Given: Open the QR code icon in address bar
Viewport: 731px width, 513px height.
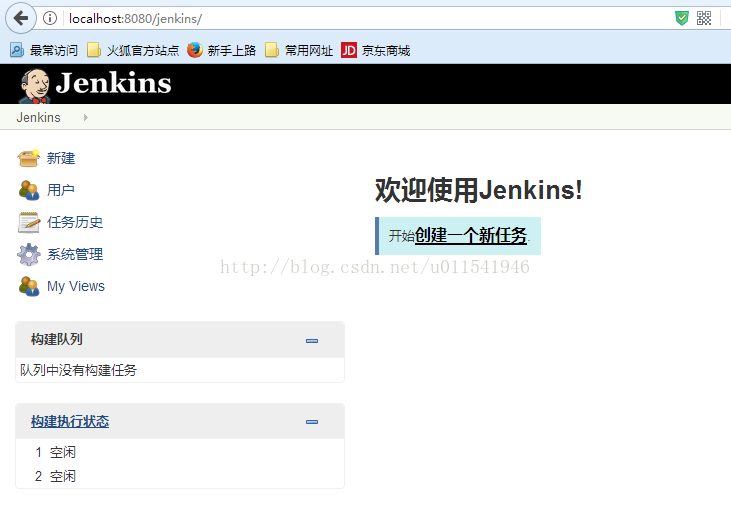Looking at the screenshot, I should (x=704, y=19).
